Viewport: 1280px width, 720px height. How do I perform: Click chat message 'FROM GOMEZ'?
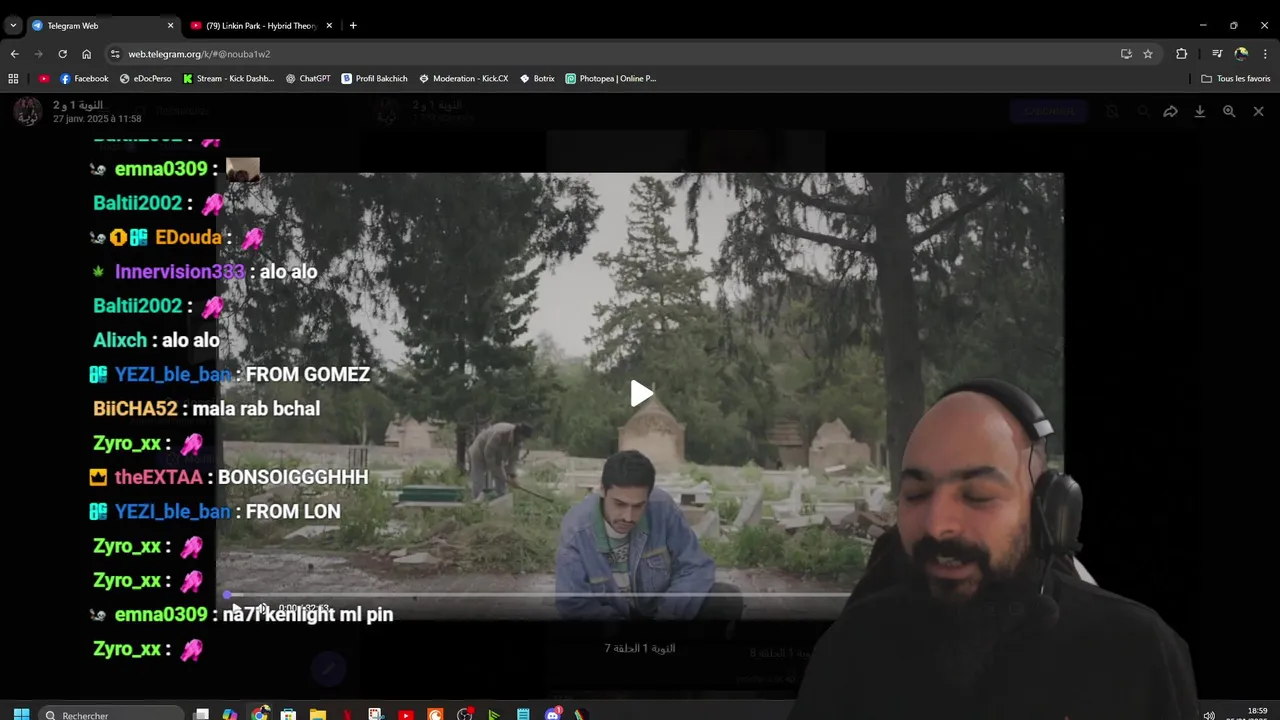[308, 374]
